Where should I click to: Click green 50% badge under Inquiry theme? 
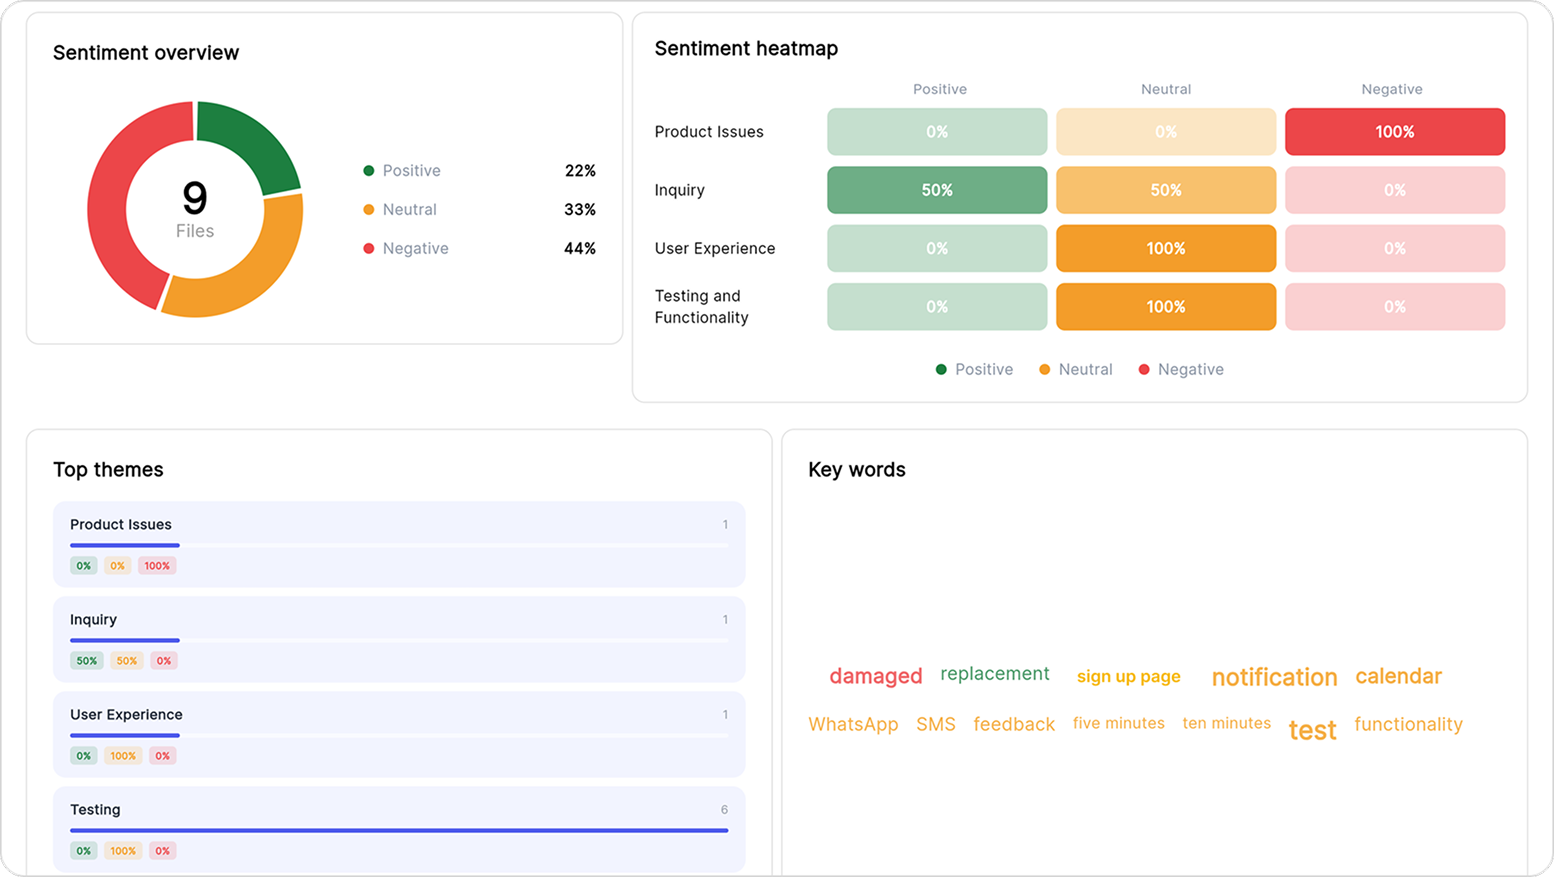tap(87, 661)
